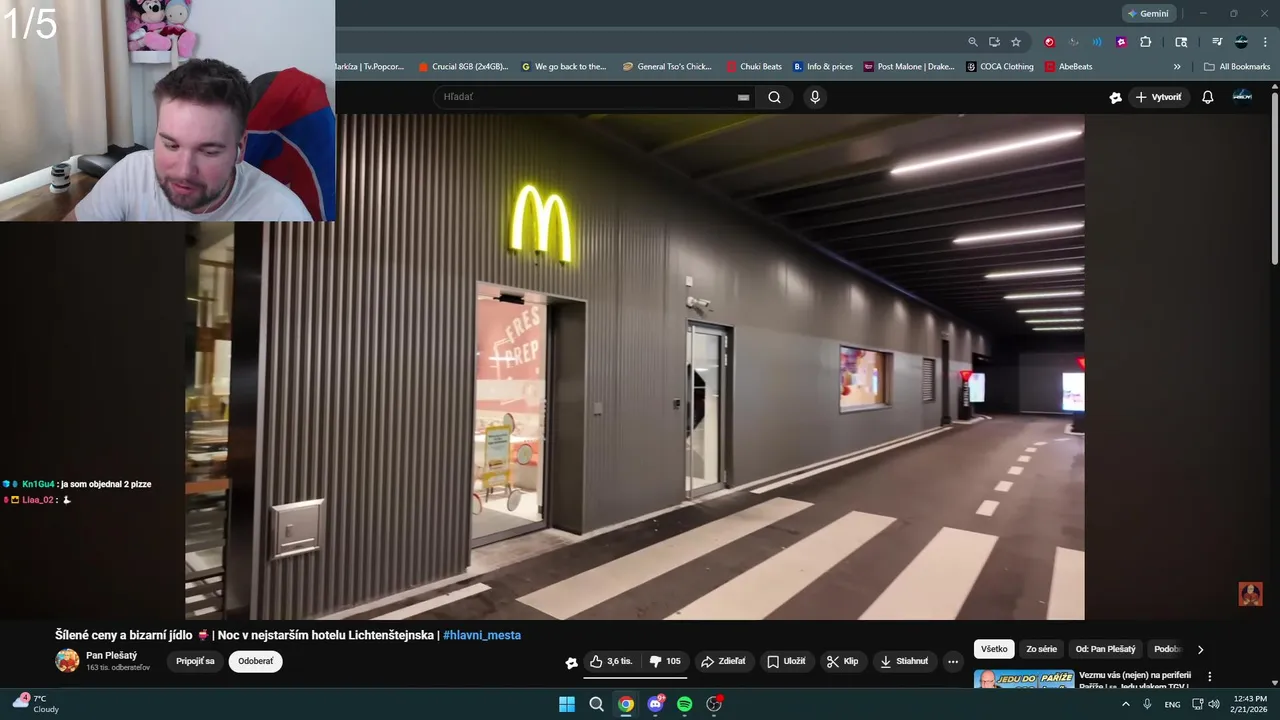Open the weather widget showing 7°C Cloudy

36,704
